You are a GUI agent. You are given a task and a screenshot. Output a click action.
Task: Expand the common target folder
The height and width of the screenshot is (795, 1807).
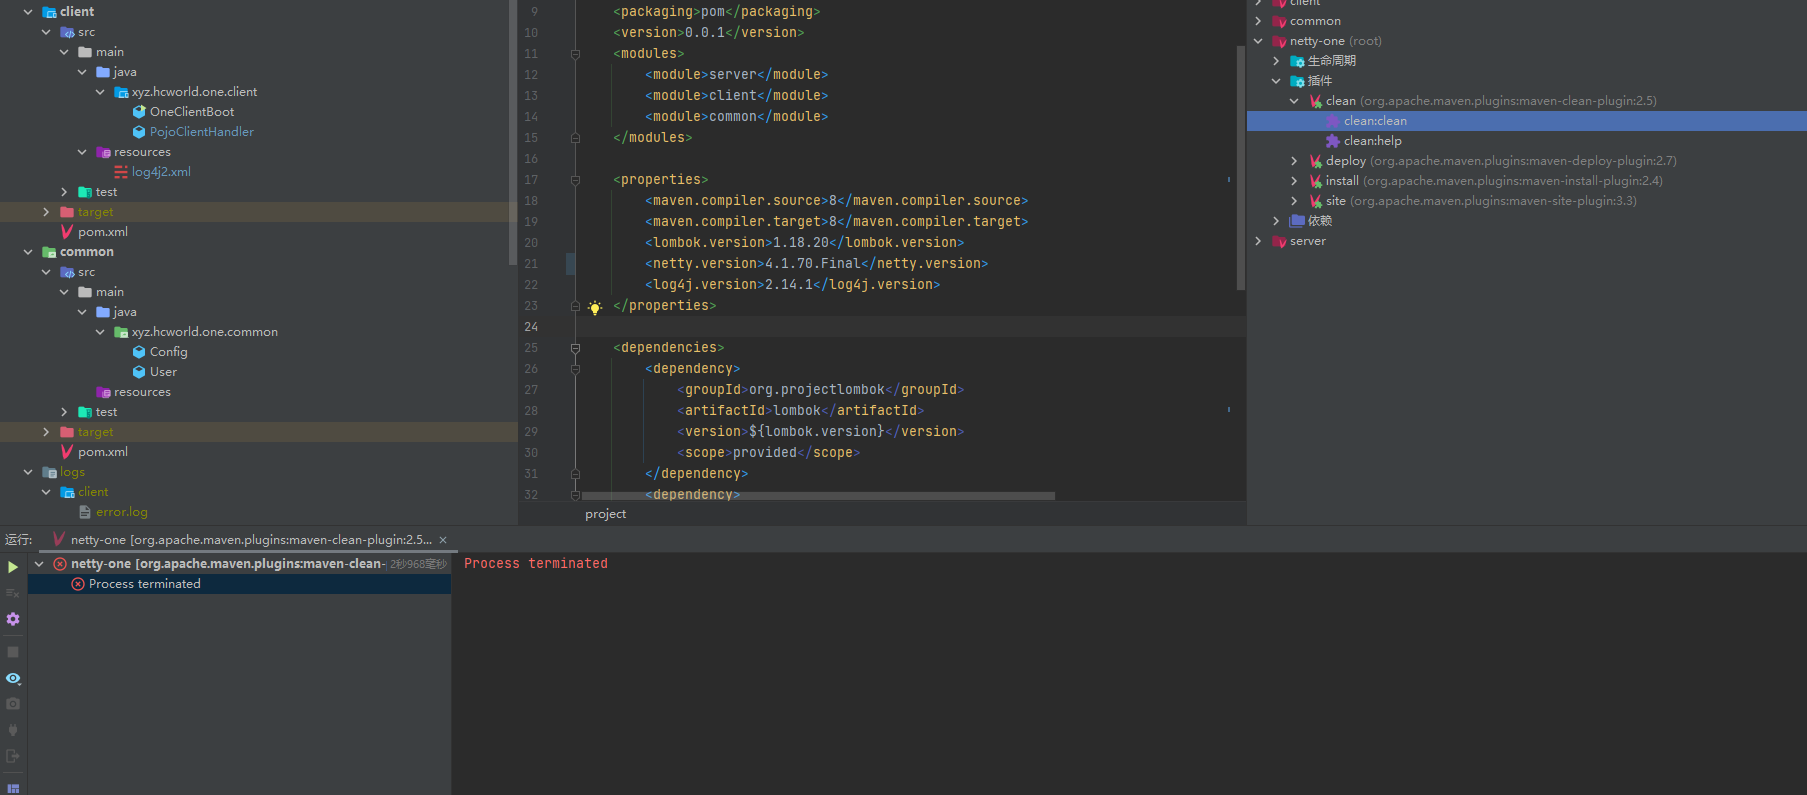pyautogui.click(x=46, y=432)
